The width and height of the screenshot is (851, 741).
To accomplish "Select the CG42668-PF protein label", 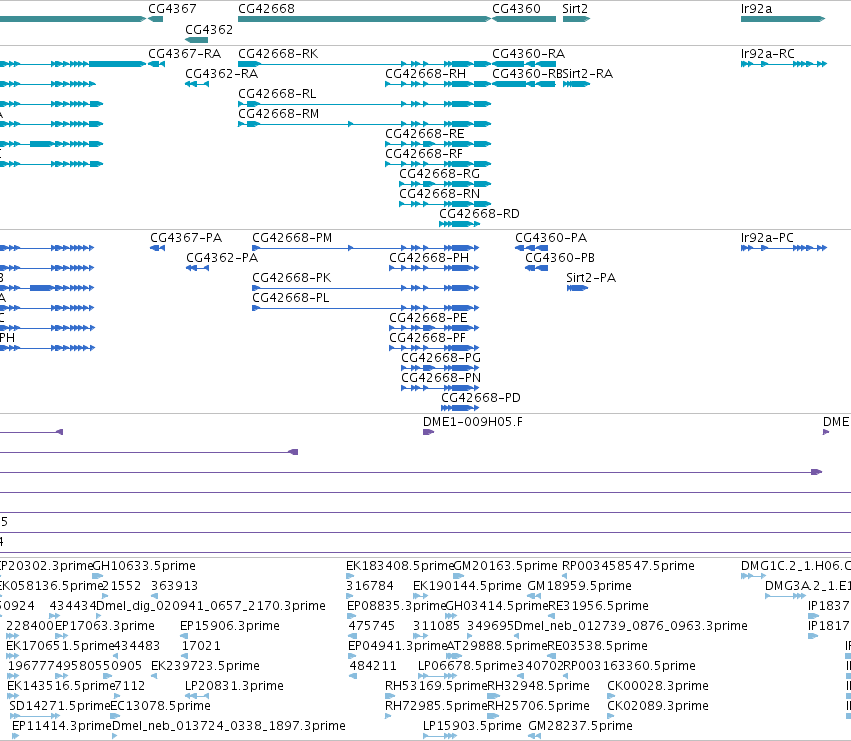I will [x=427, y=338].
